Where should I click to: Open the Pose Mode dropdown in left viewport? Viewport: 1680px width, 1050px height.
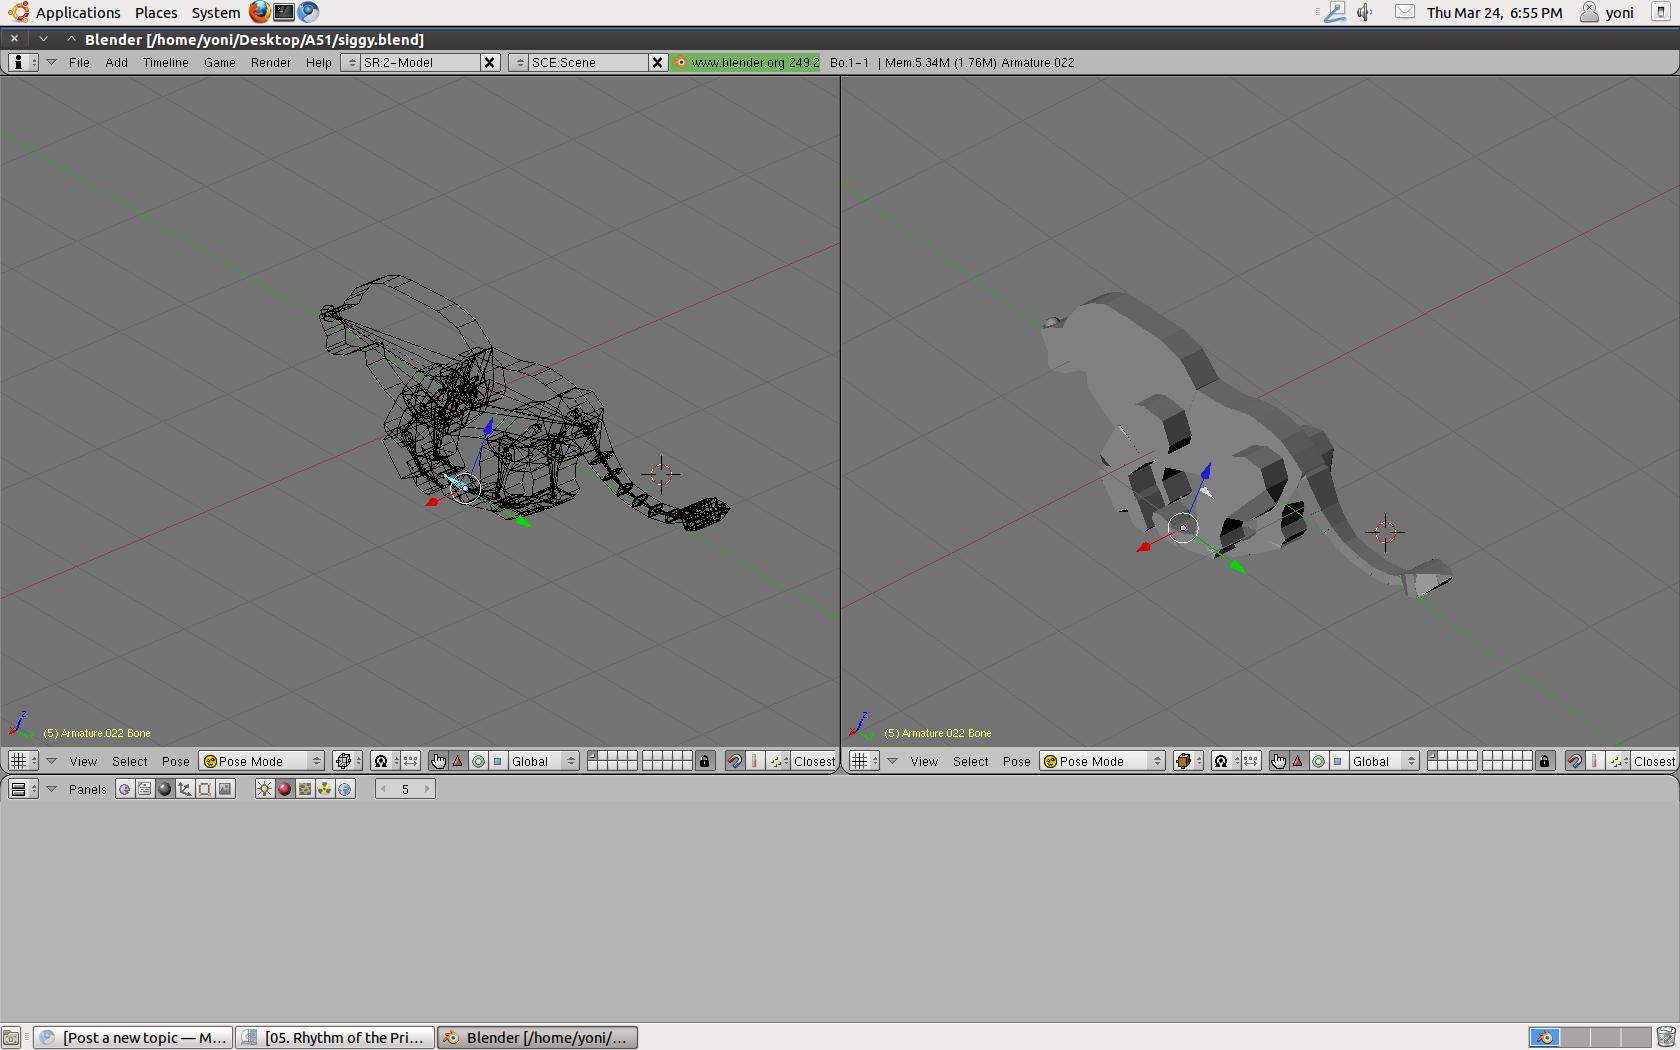tap(262, 761)
